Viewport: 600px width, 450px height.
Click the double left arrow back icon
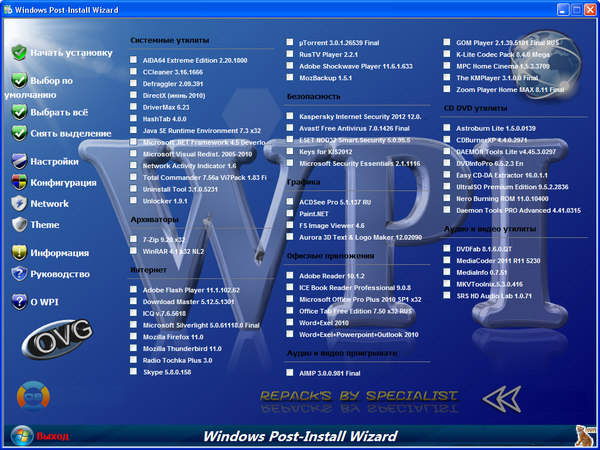[501, 399]
